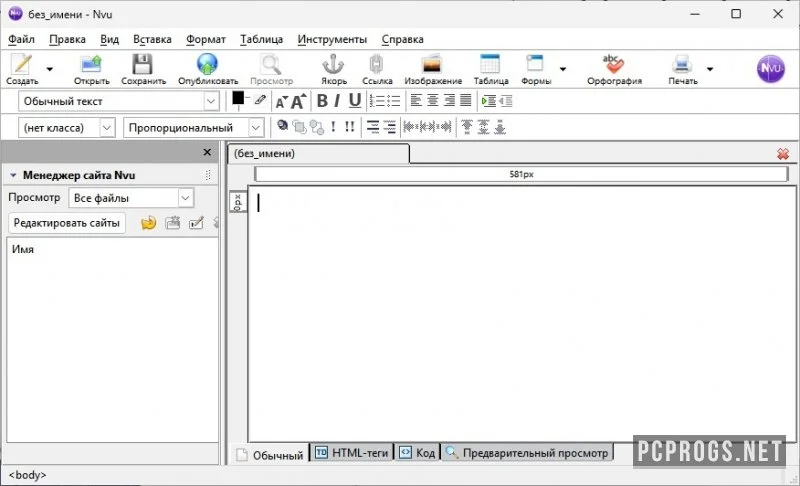The height and width of the screenshot is (486, 800).
Task: Close the site manager sidebar
Action: pyautogui.click(x=207, y=152)
